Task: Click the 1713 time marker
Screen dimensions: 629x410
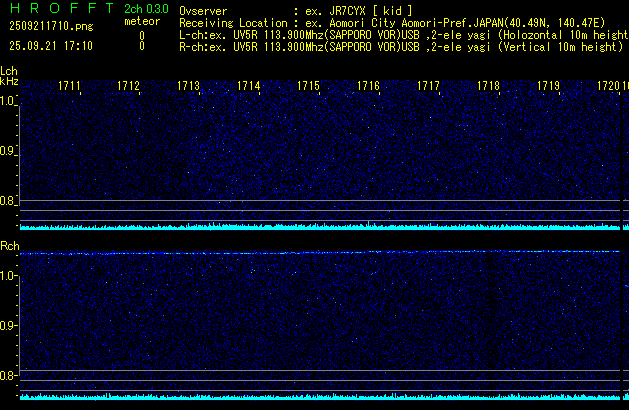Action: point(189,87)
